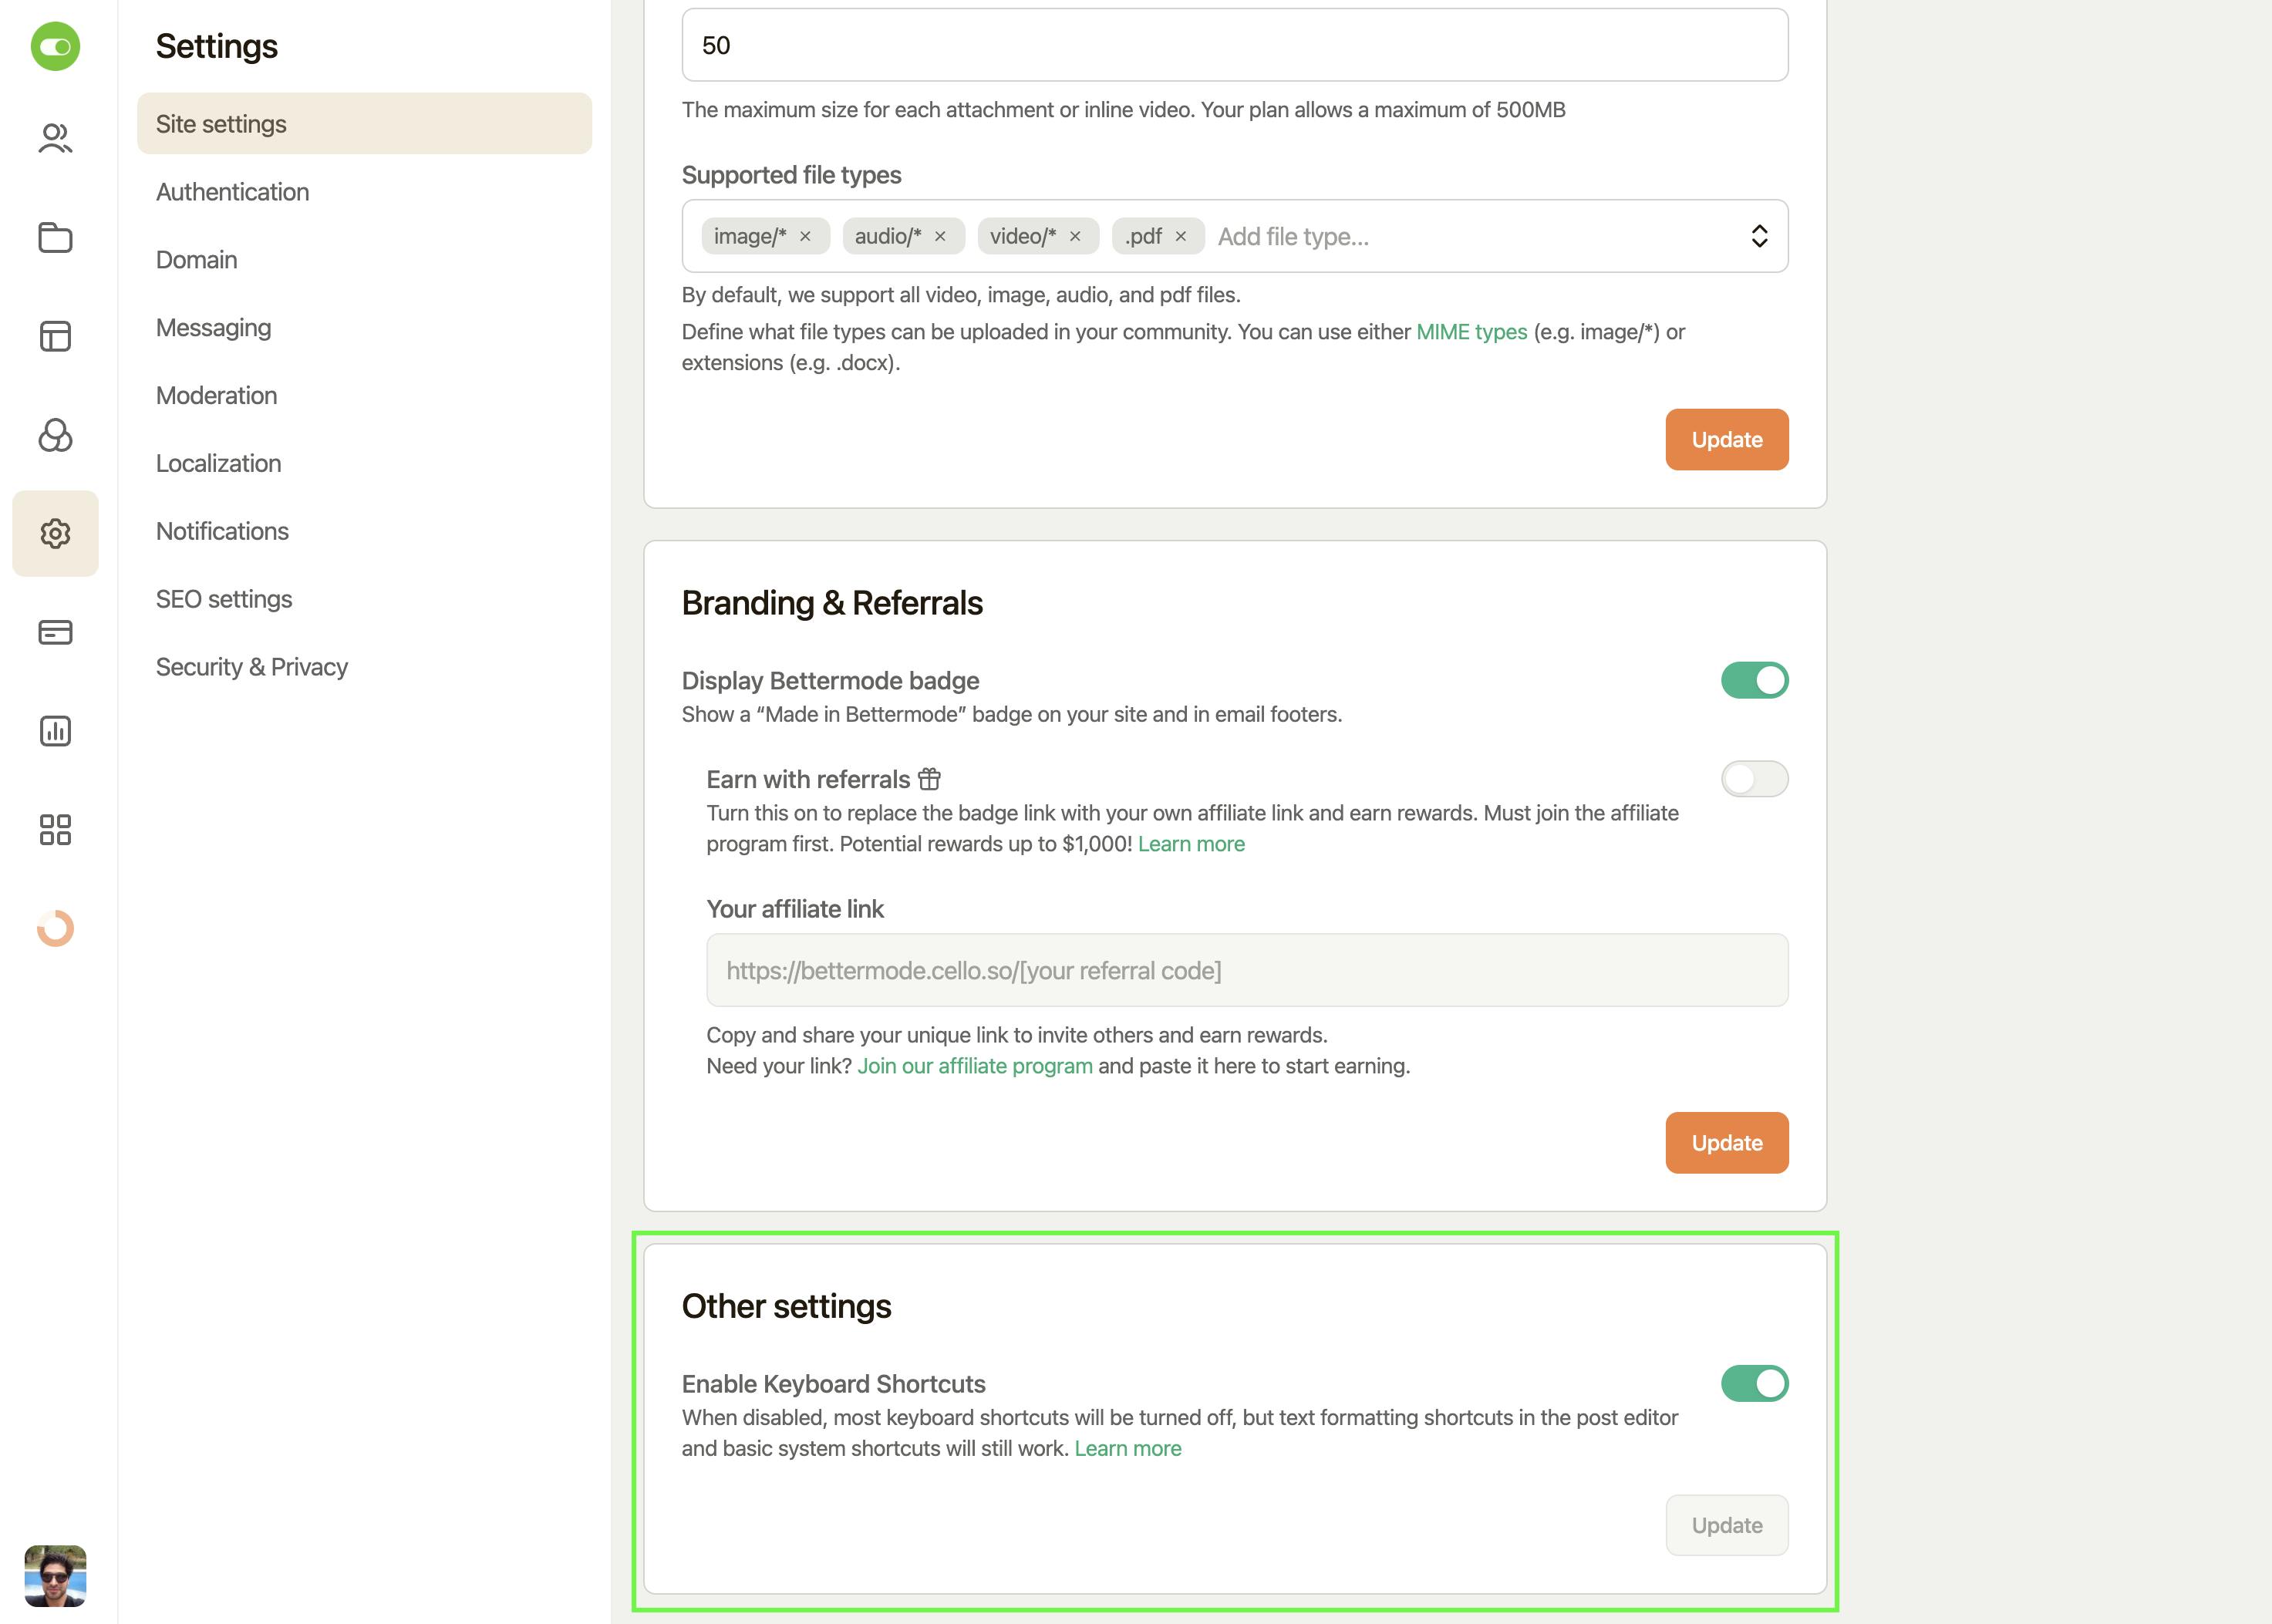The image size is (2272, 1624).
Task: Open Authentication settings menu item
Action: (x=232, y=192)
